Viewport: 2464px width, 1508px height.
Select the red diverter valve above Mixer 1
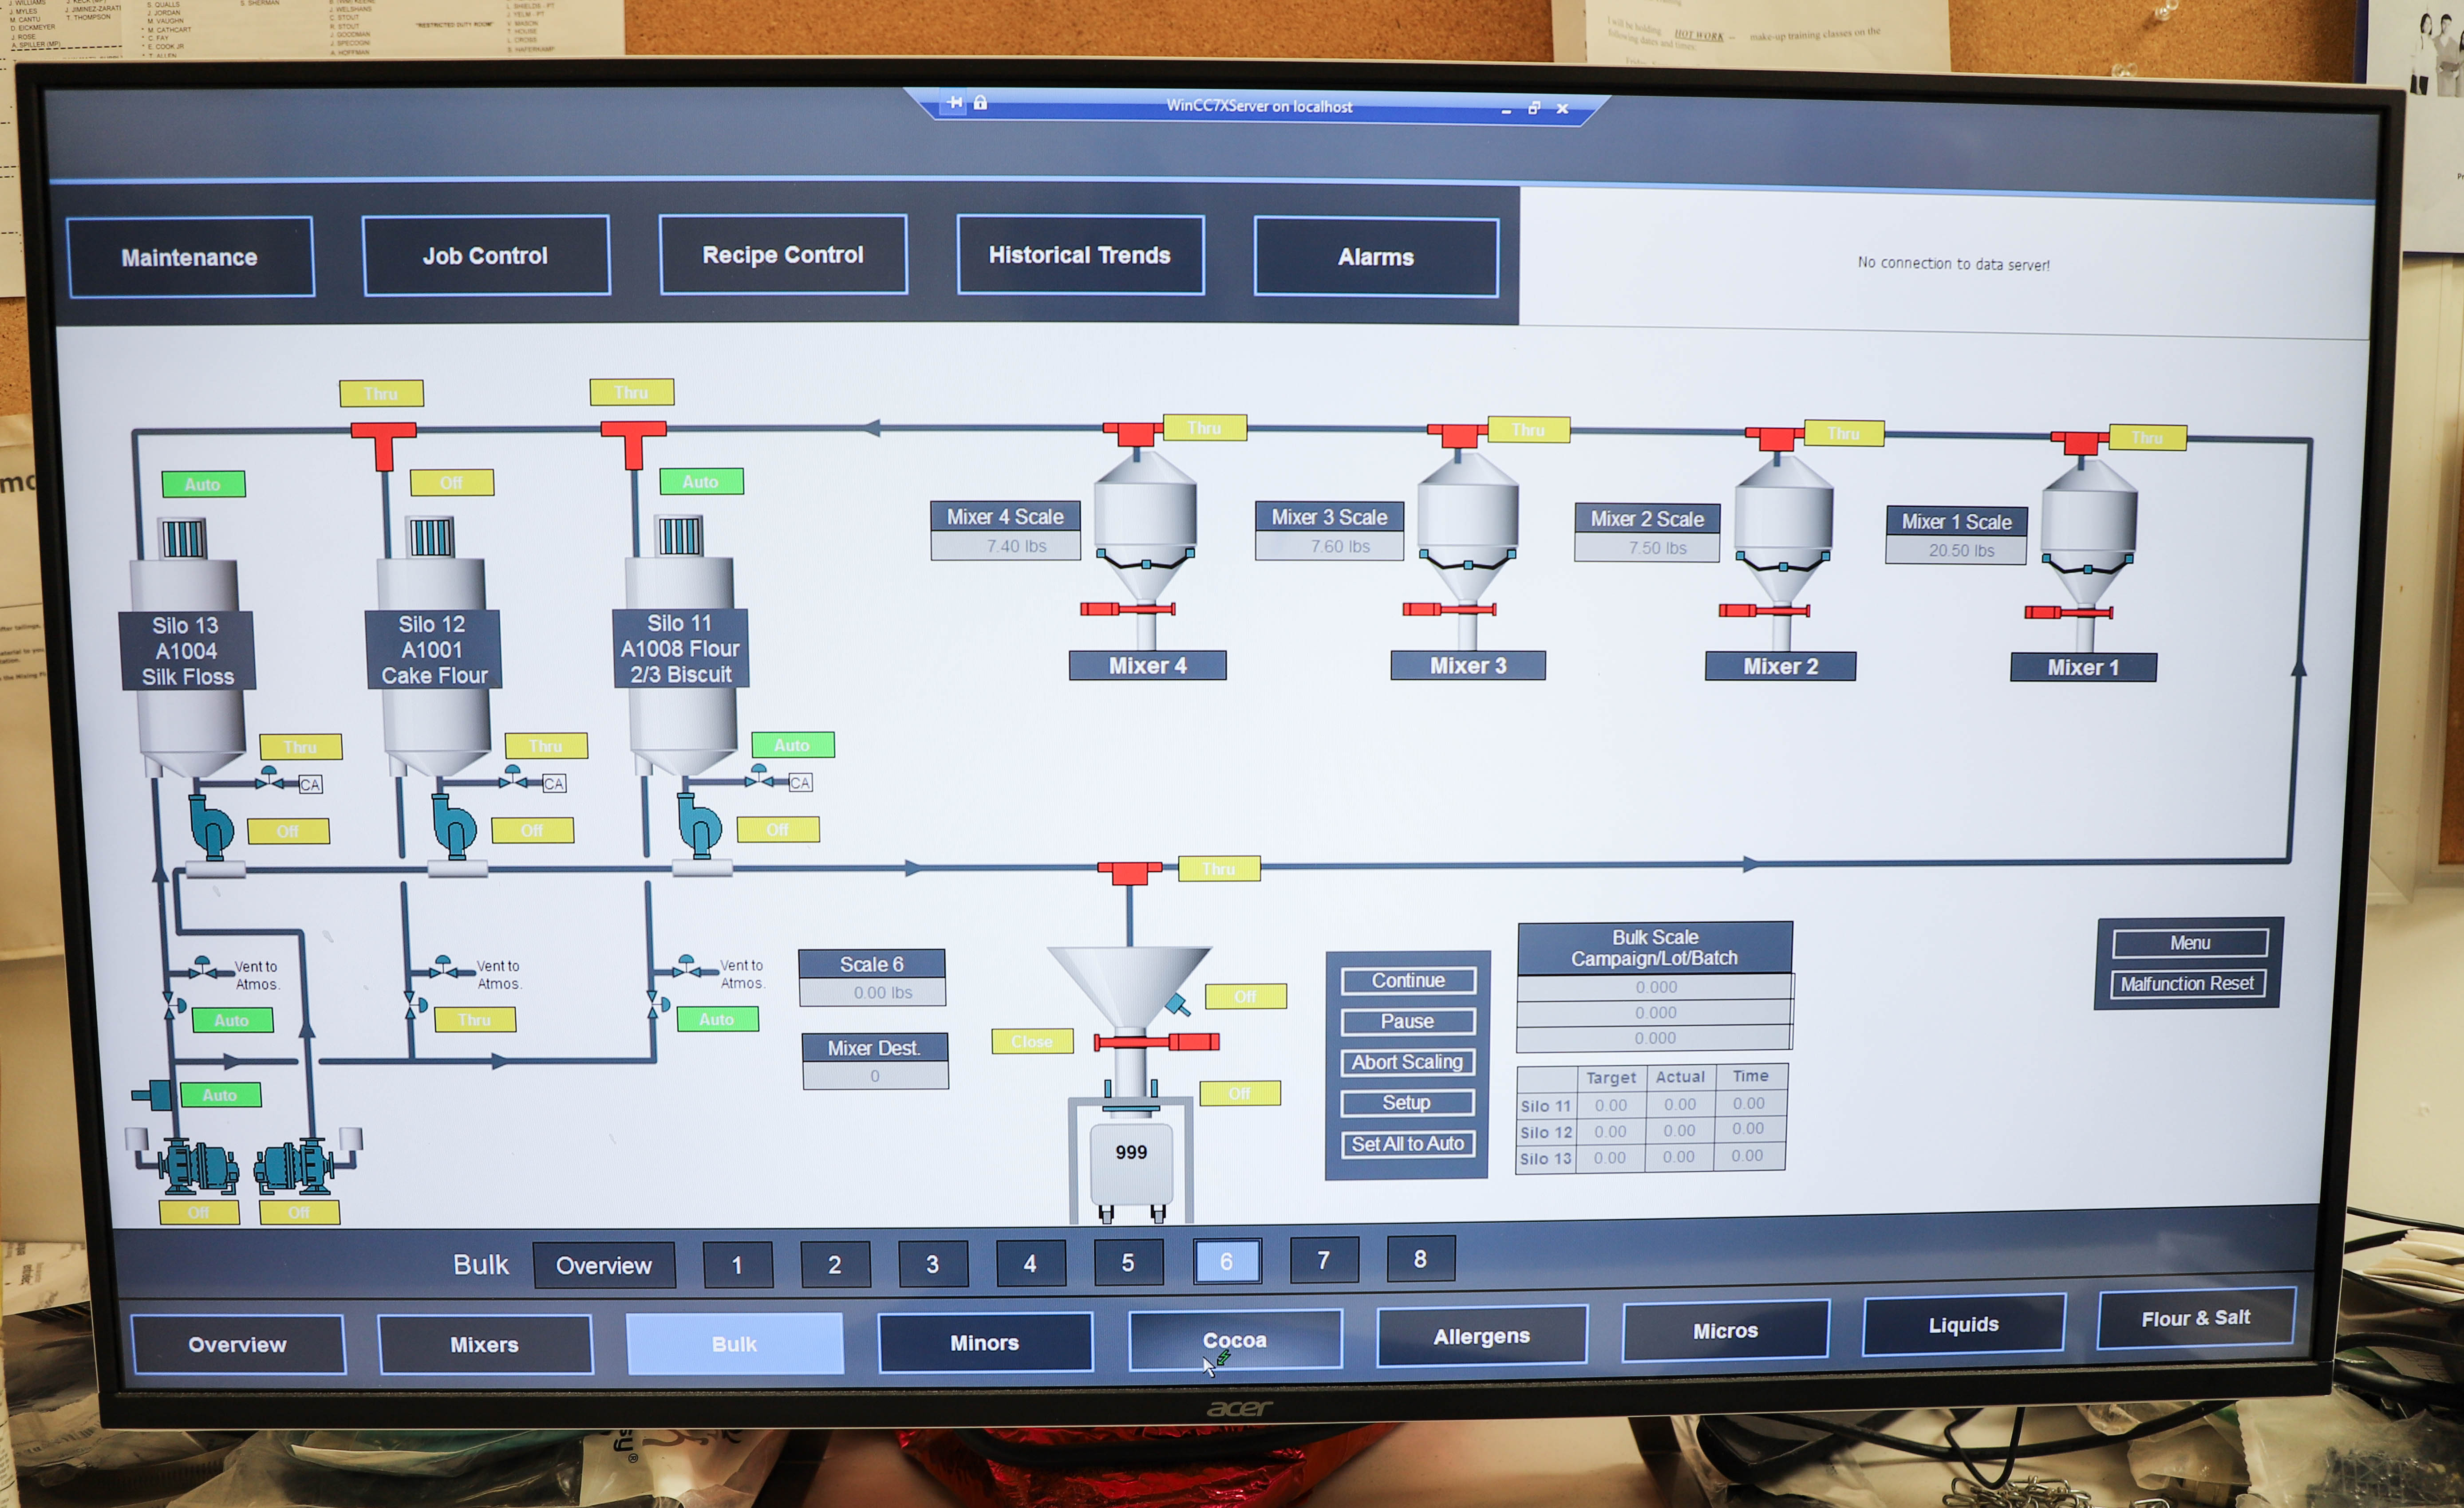2080,443
